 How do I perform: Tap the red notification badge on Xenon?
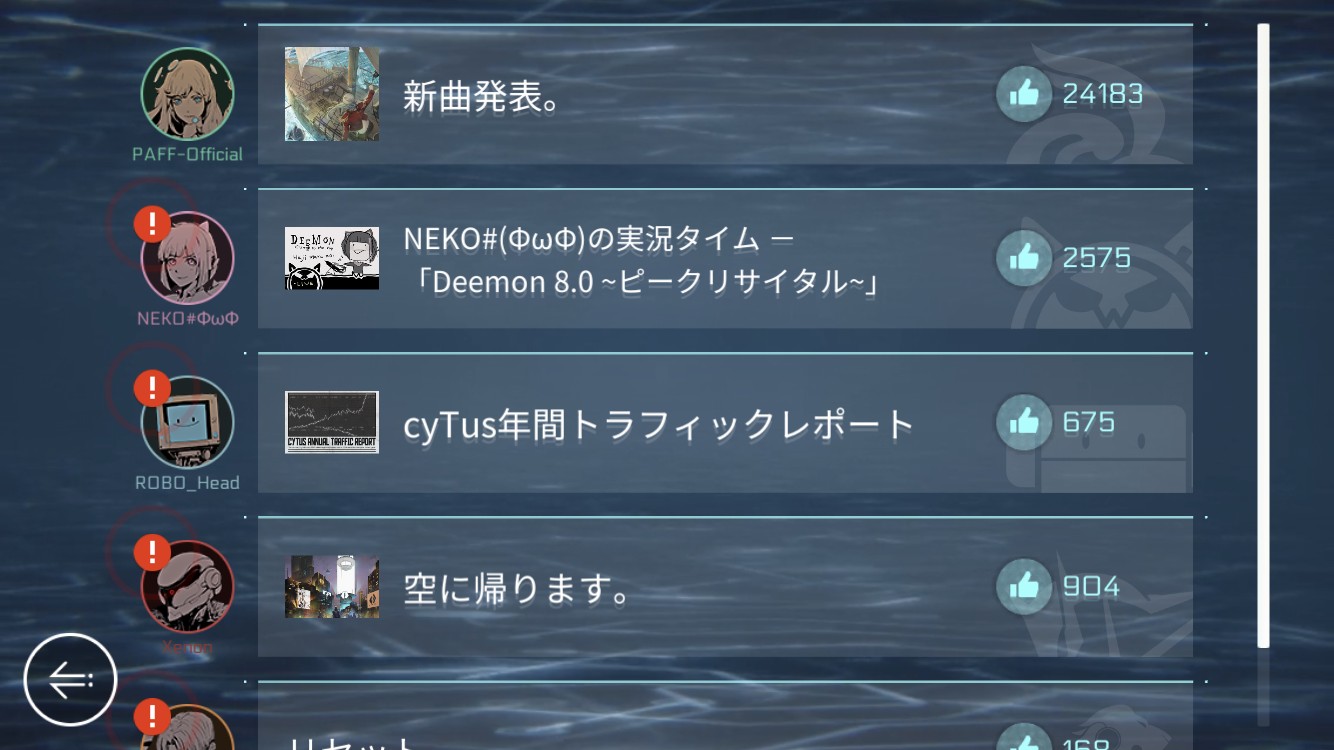click(152, 551)
